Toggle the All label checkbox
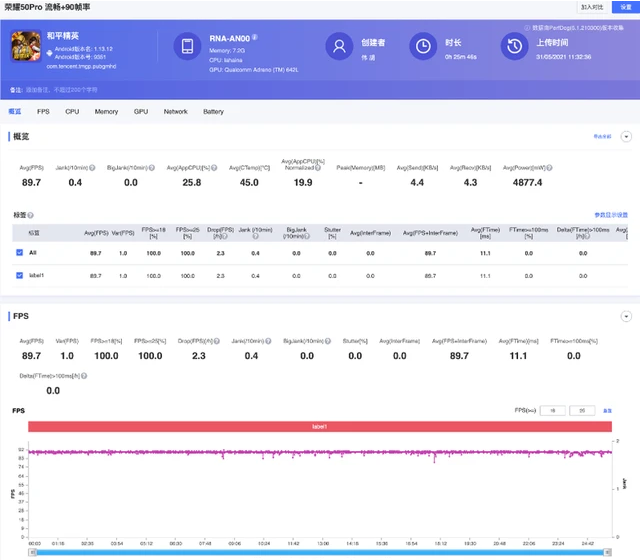 [20, 253]
